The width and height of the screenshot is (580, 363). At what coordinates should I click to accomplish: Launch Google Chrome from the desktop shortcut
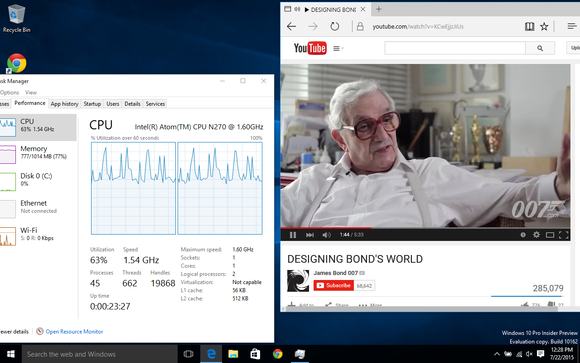16,63
